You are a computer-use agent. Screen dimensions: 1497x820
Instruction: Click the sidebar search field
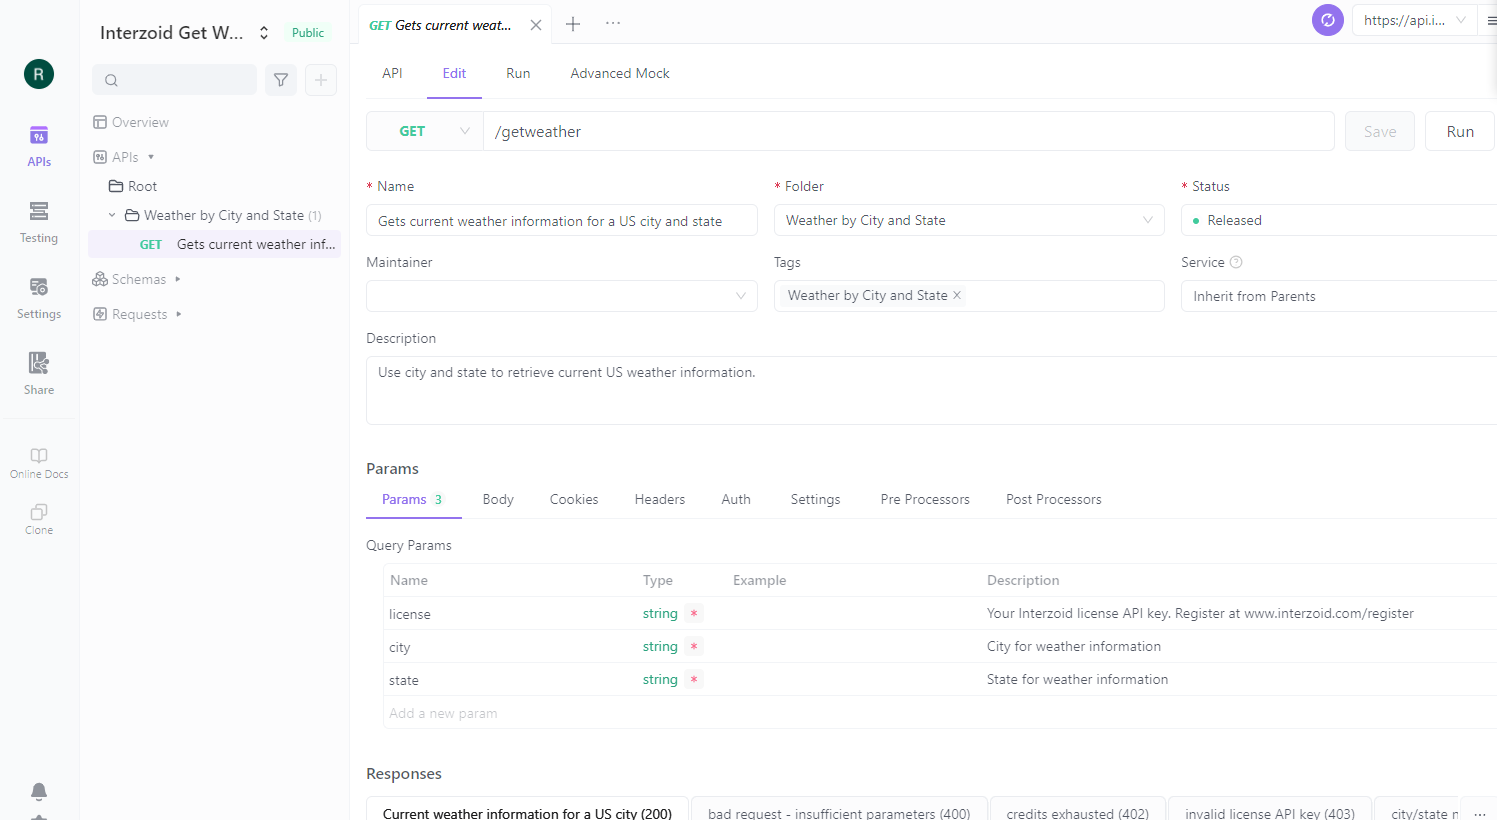(x=175, y=80)
